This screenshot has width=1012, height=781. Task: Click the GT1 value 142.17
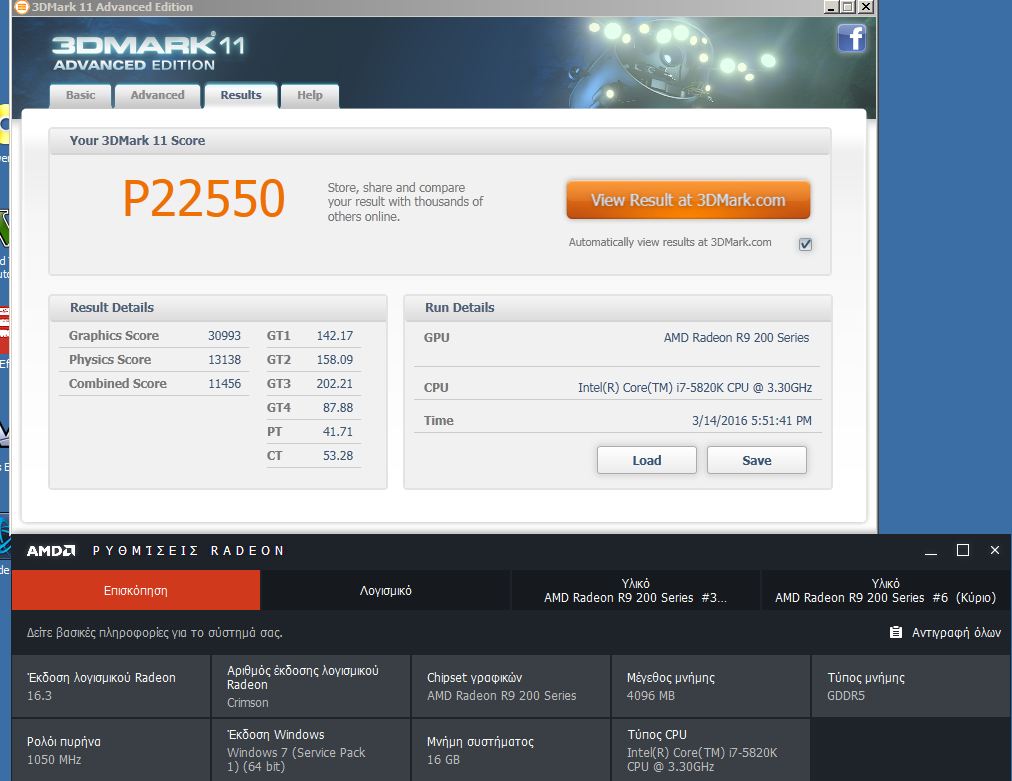[x=334, y=336]
